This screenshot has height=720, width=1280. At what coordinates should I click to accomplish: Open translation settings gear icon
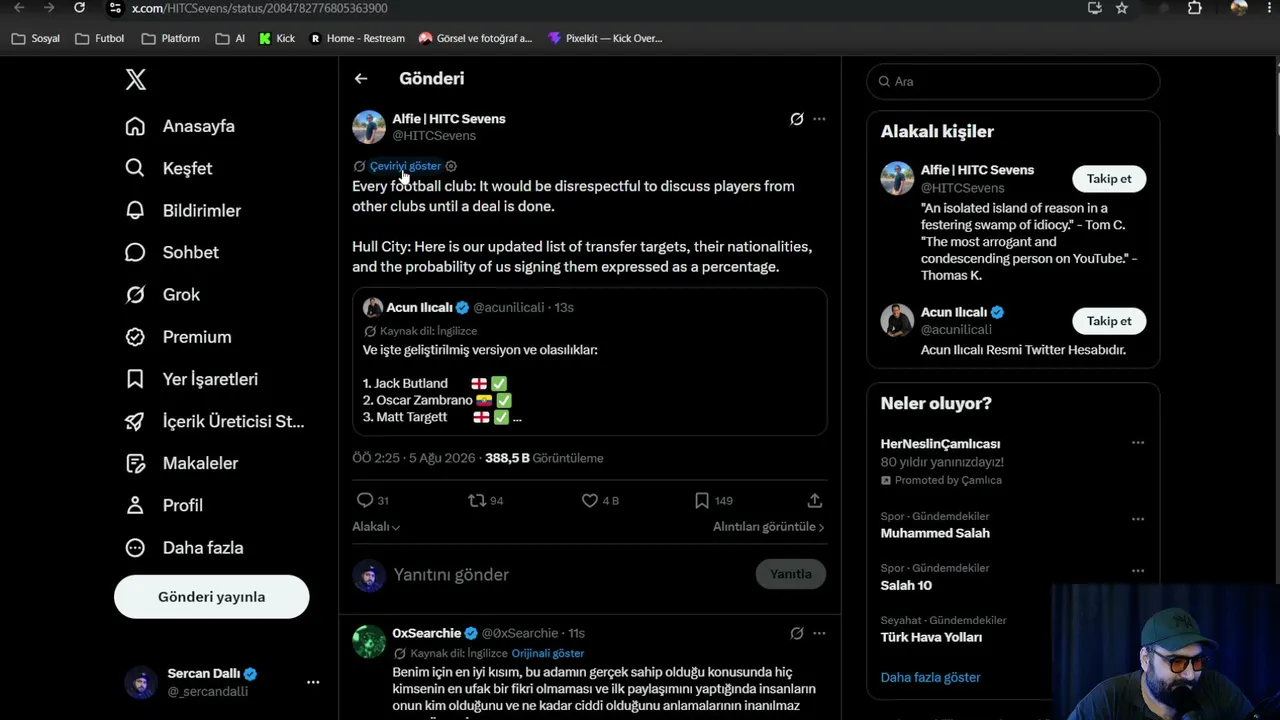pos(451,166)
